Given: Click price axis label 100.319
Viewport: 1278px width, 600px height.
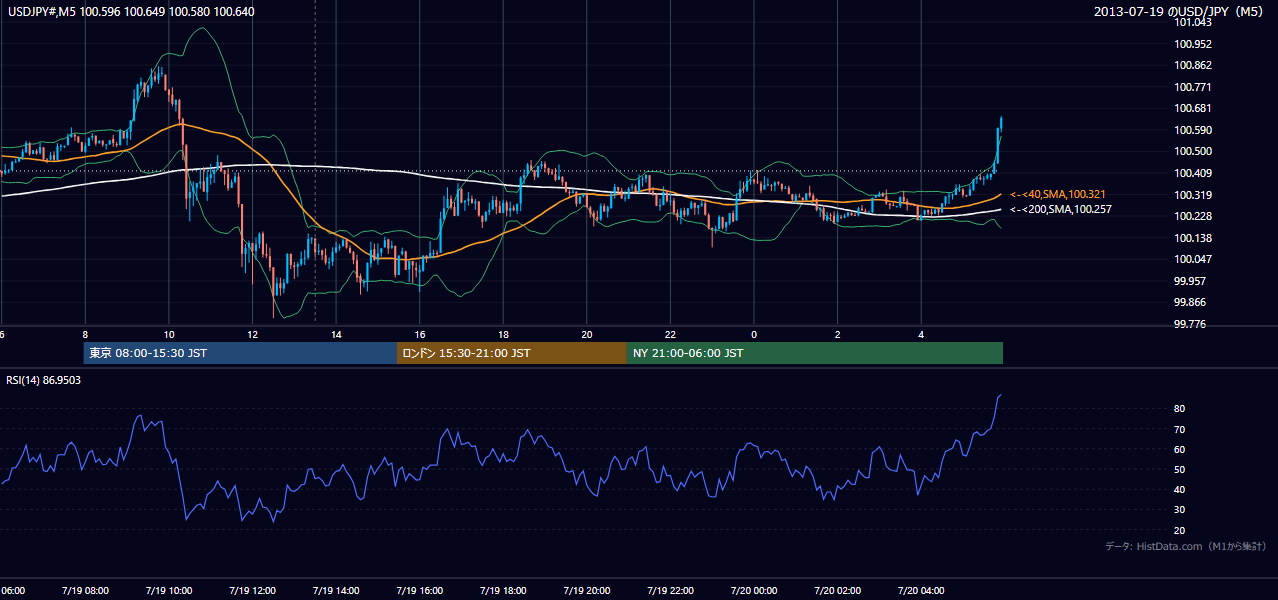Looking at the screenshot, I should point(1195,195).
